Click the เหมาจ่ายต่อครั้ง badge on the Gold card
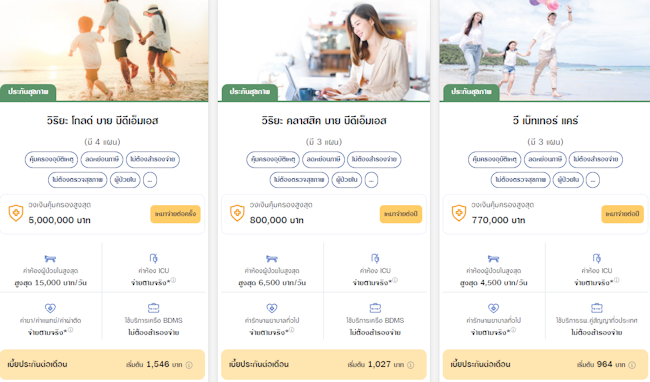Image resolution: width=650 pixels, height=382 pixels. tap(175, 214)
